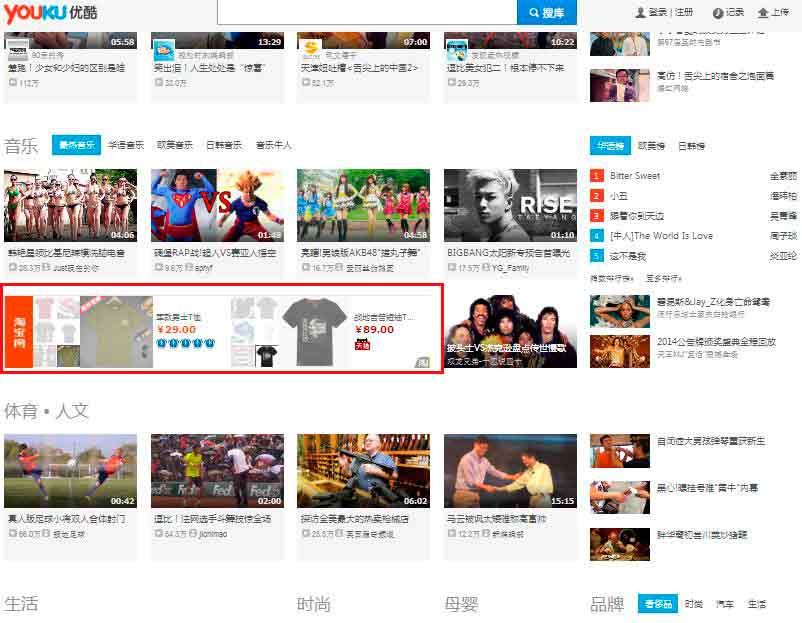
Task: Select the 最热音乐 tab
Action: 76,145
